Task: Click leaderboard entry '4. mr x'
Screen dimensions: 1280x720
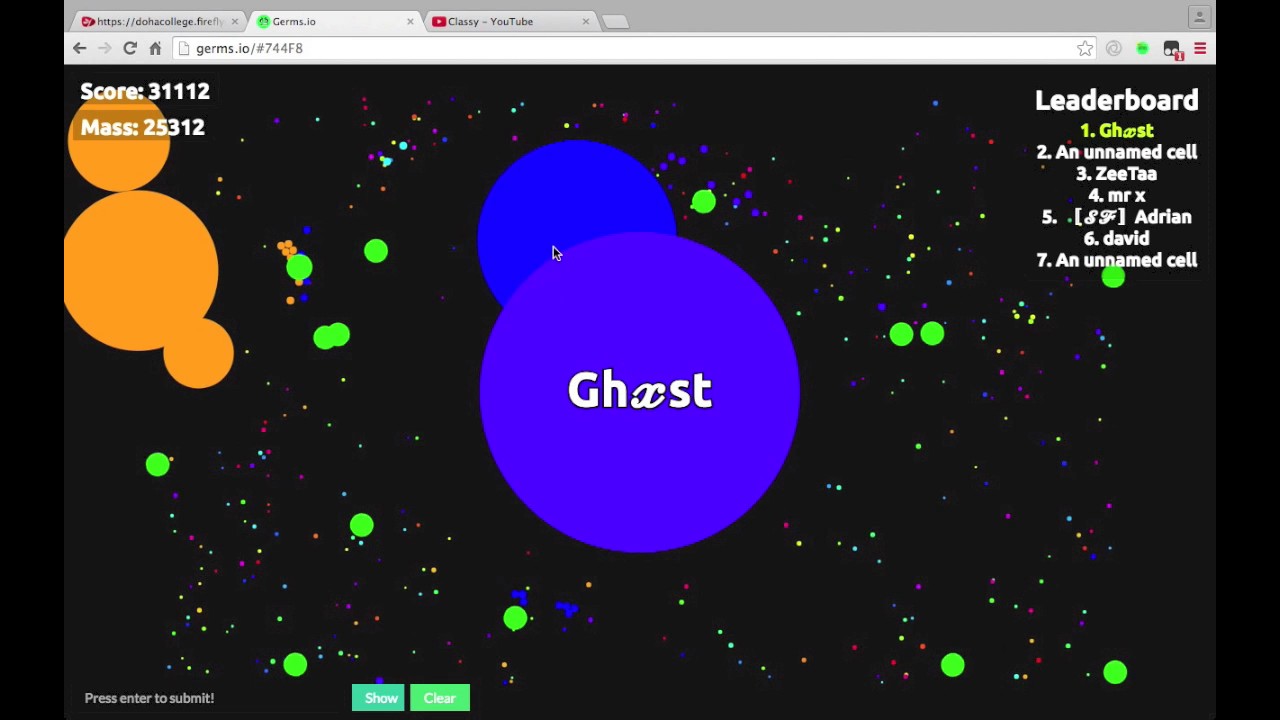Action: coord(1116,196)
